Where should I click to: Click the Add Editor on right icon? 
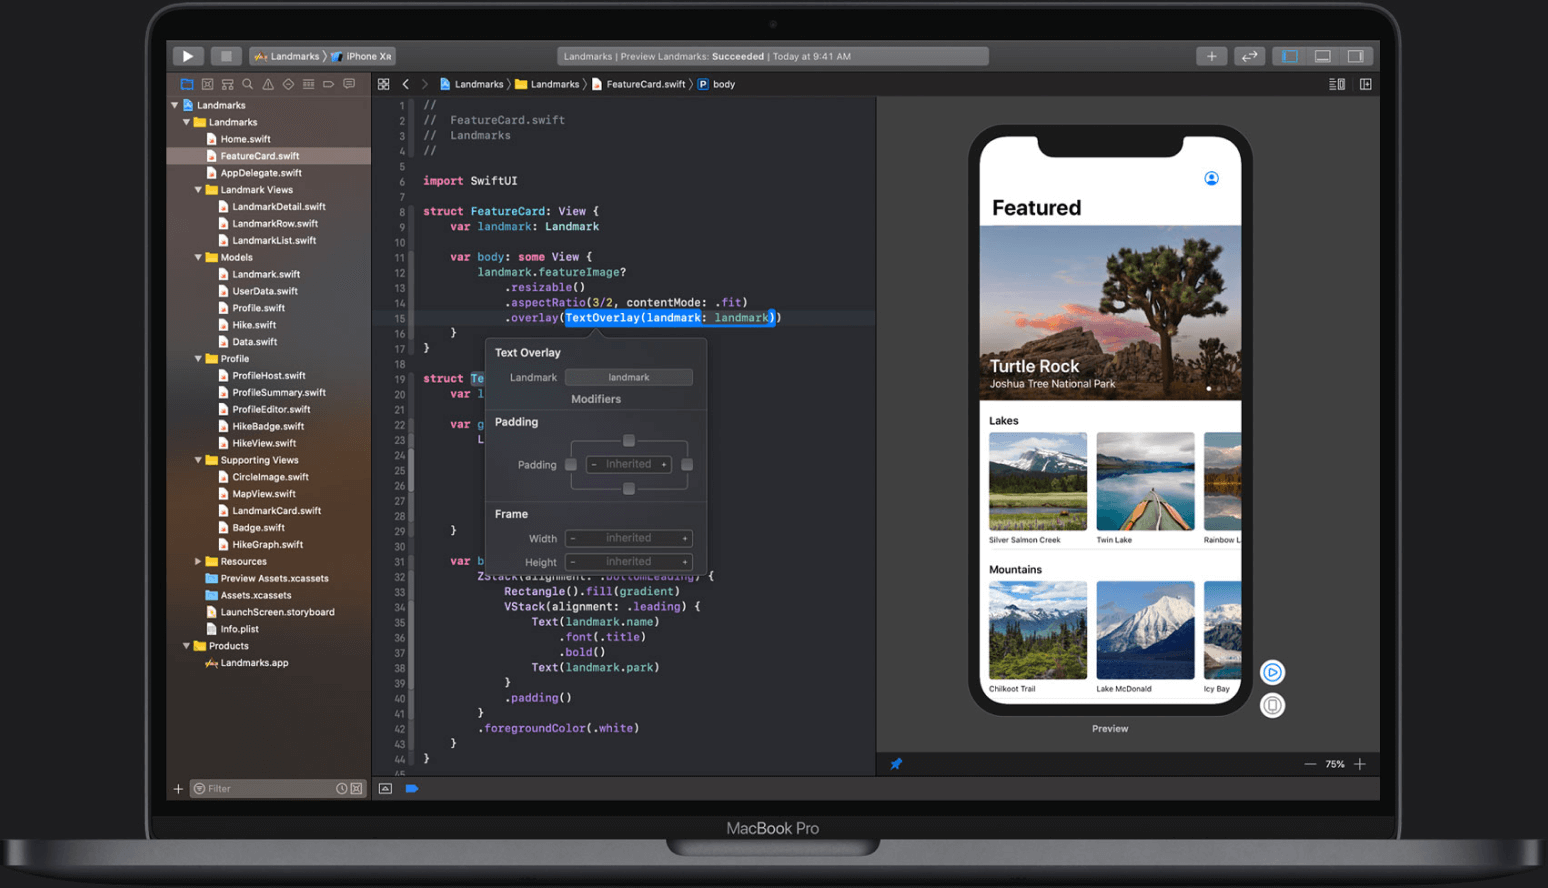click(x=1366, y=85)
